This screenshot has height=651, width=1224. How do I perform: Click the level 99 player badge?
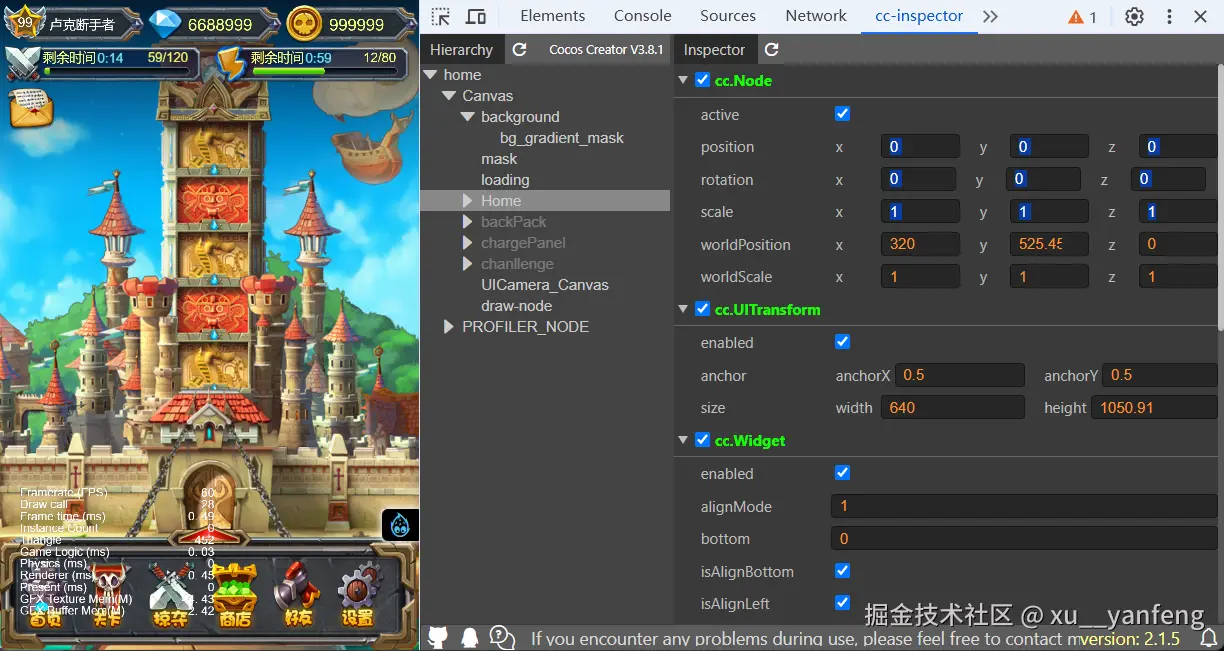[25, 22]
